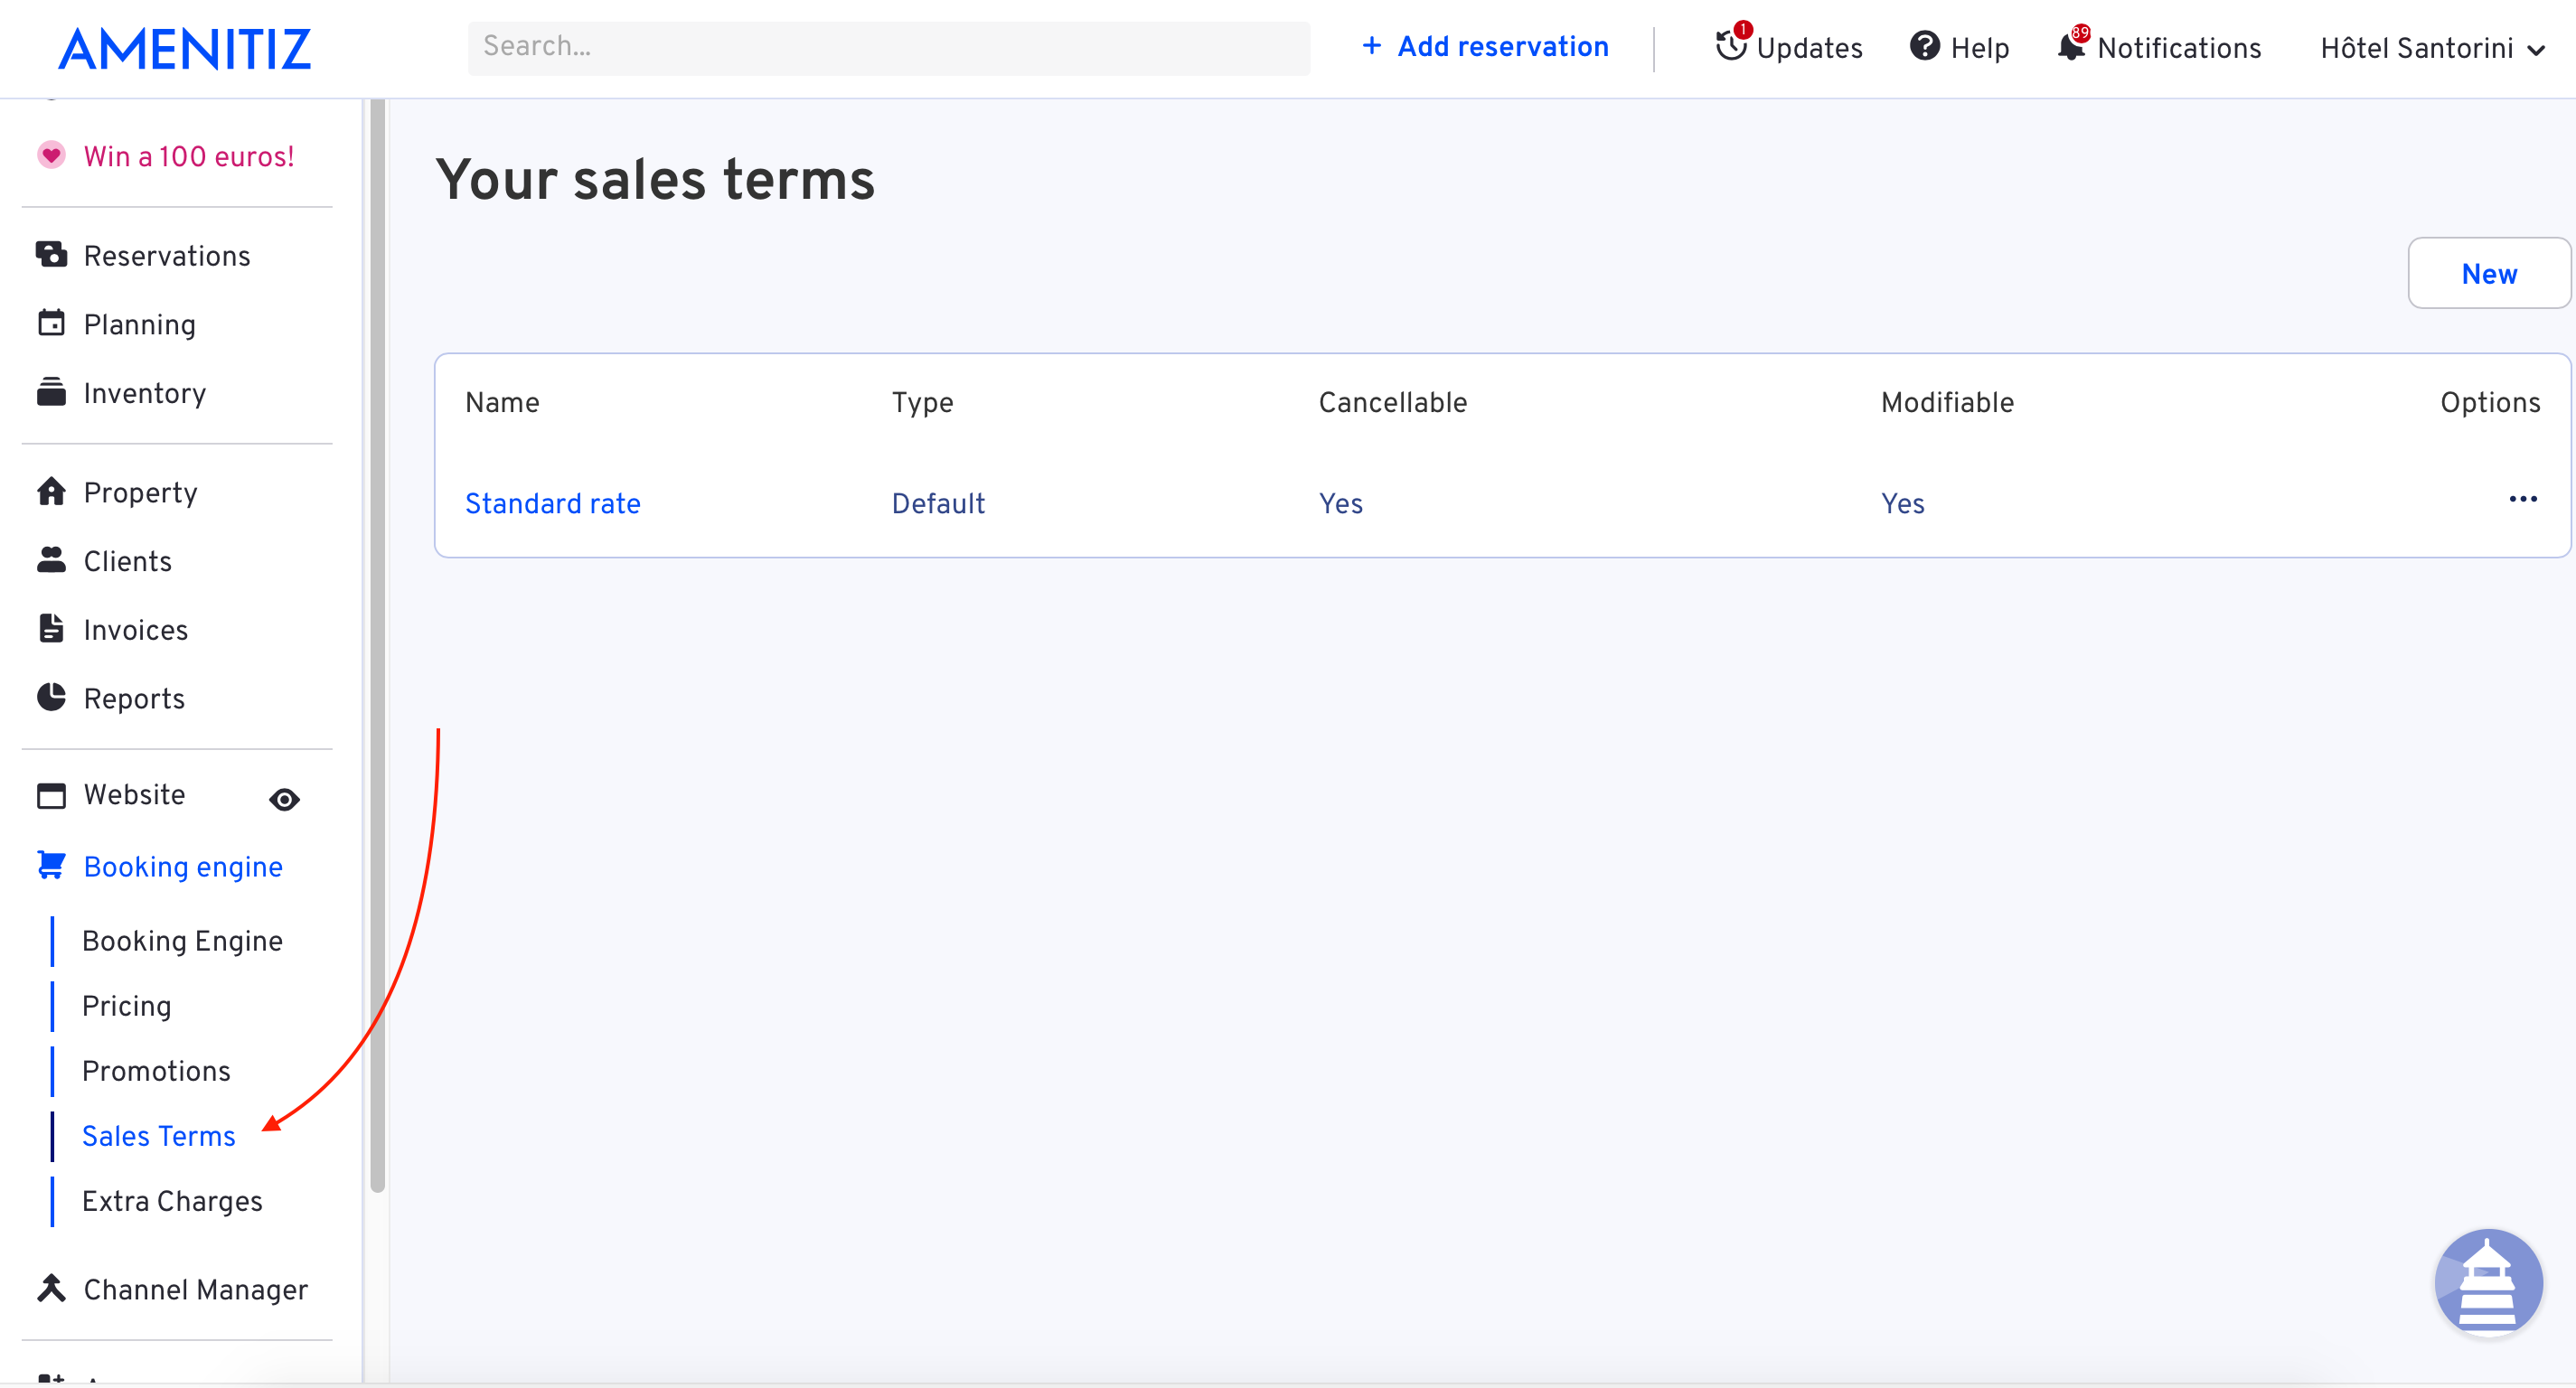
Task: Select Inventory in the sidebar
Action: tap(145, 394)
